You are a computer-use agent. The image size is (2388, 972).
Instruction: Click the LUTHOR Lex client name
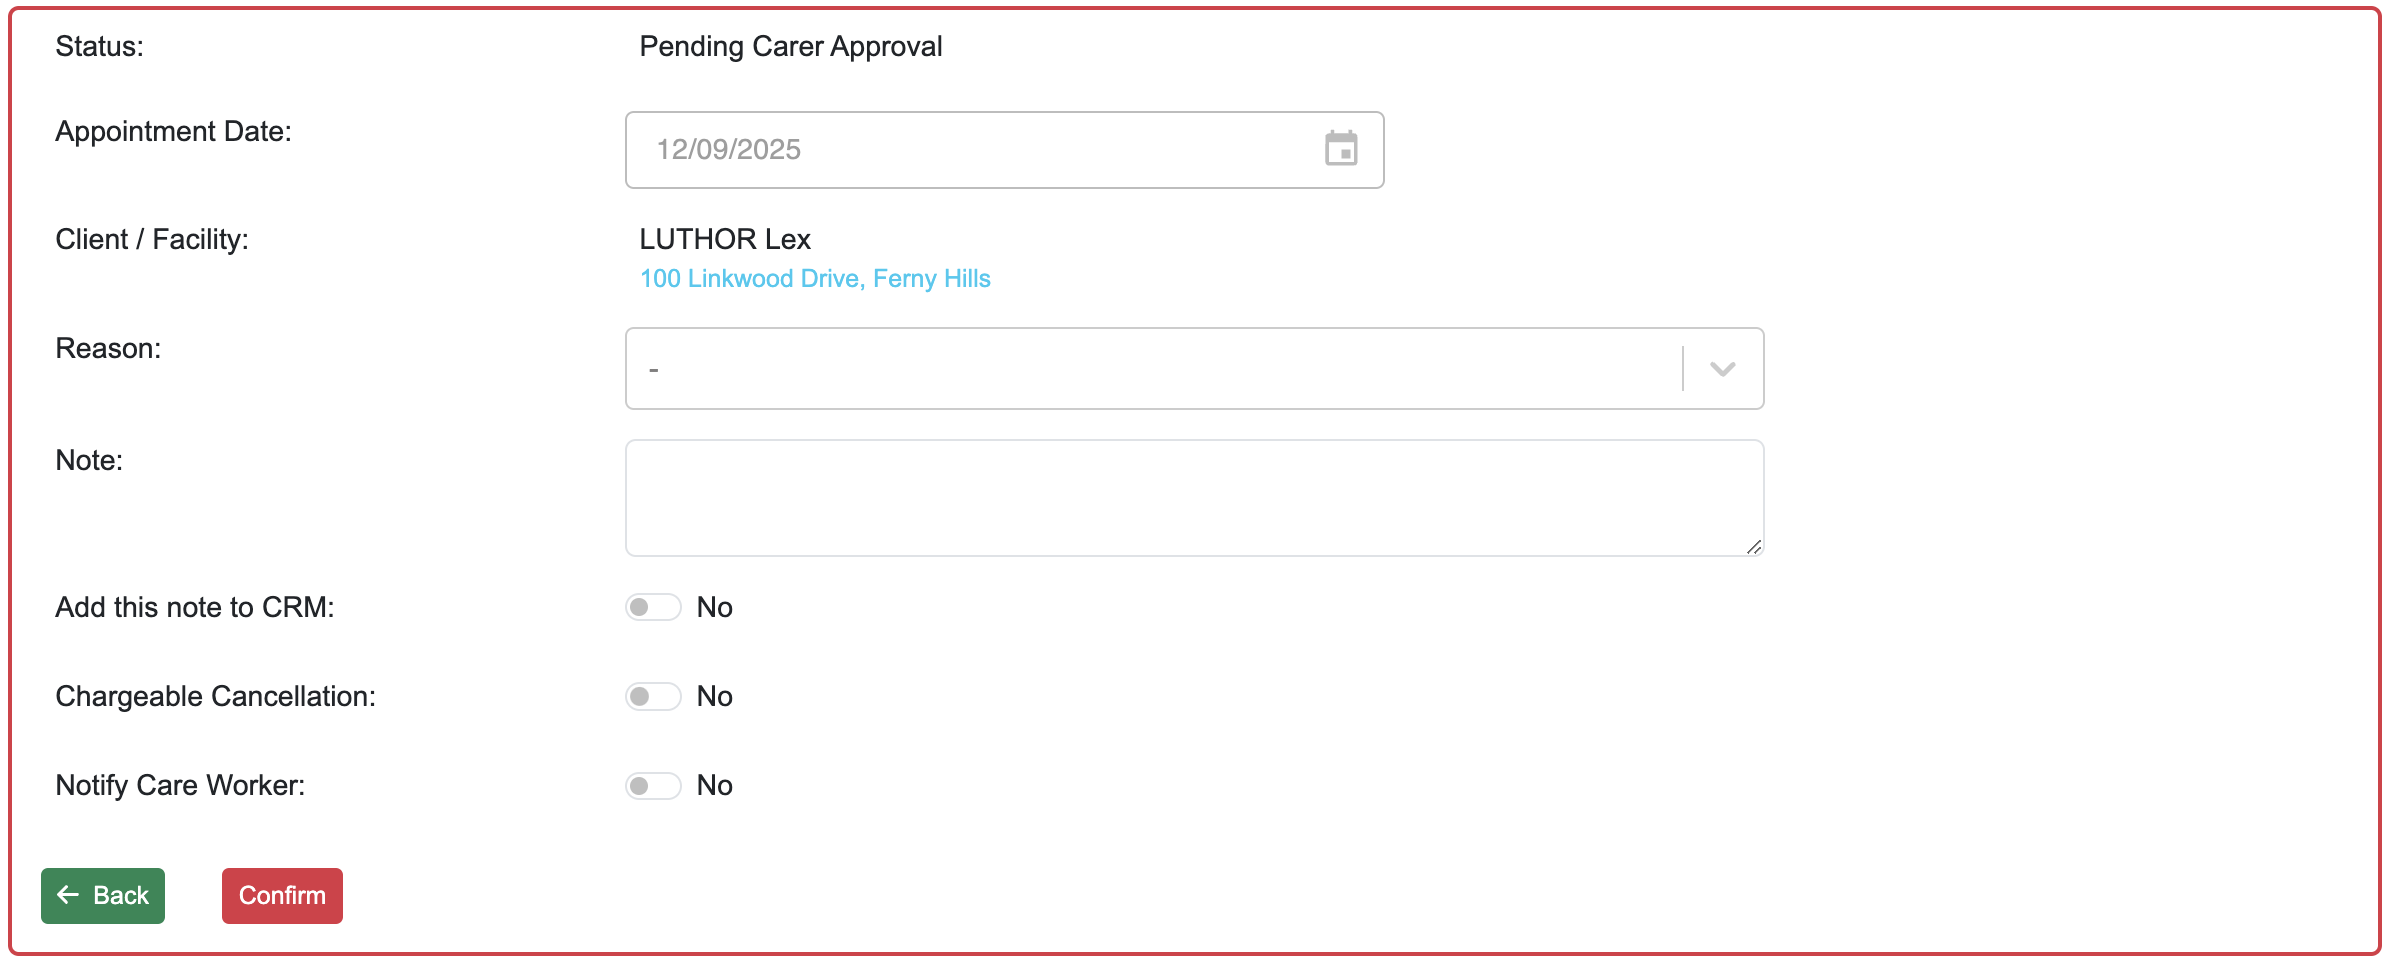(725, 239)
